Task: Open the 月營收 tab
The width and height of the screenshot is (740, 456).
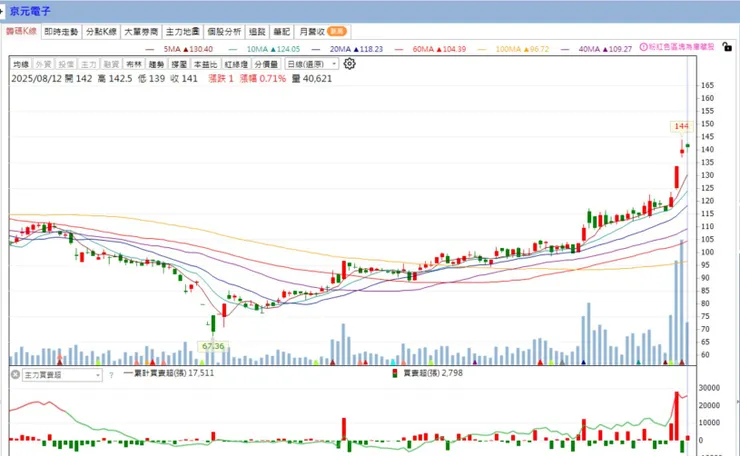Action: [x=323, y=32]
